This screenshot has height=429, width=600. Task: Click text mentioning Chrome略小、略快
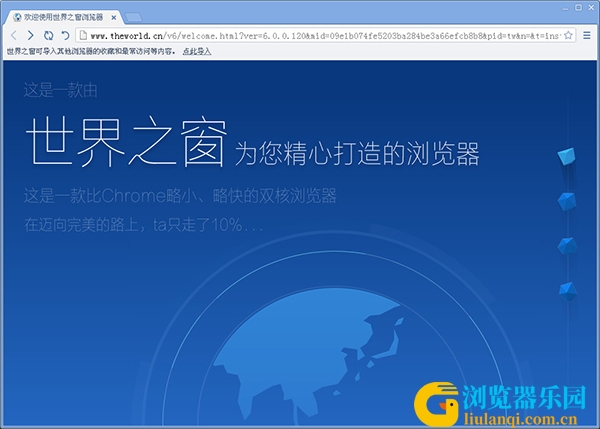coord(180,196)
